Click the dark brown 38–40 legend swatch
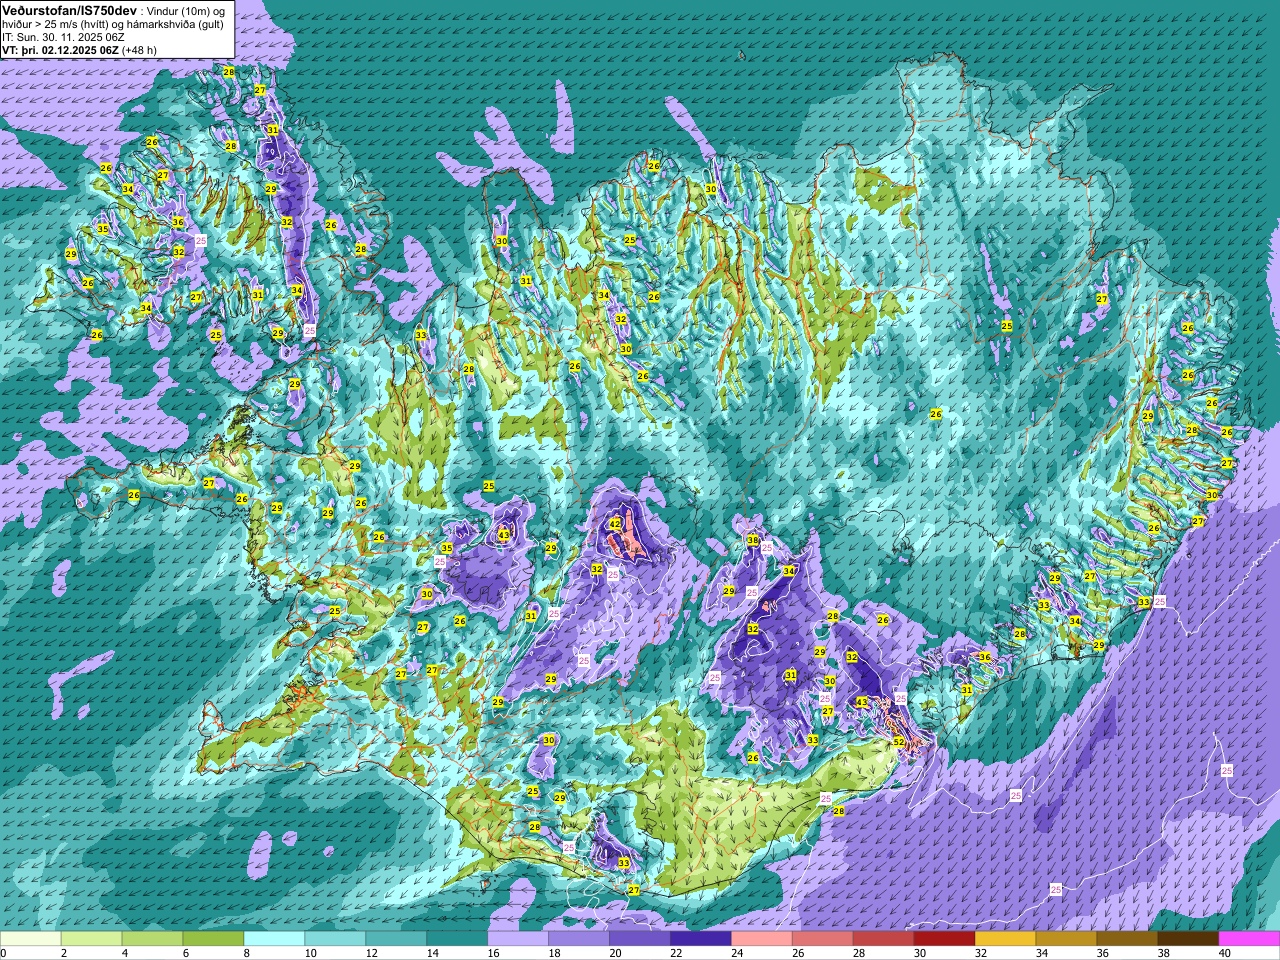Screen dimensions: 1280x960 [x=1190, y=939]
